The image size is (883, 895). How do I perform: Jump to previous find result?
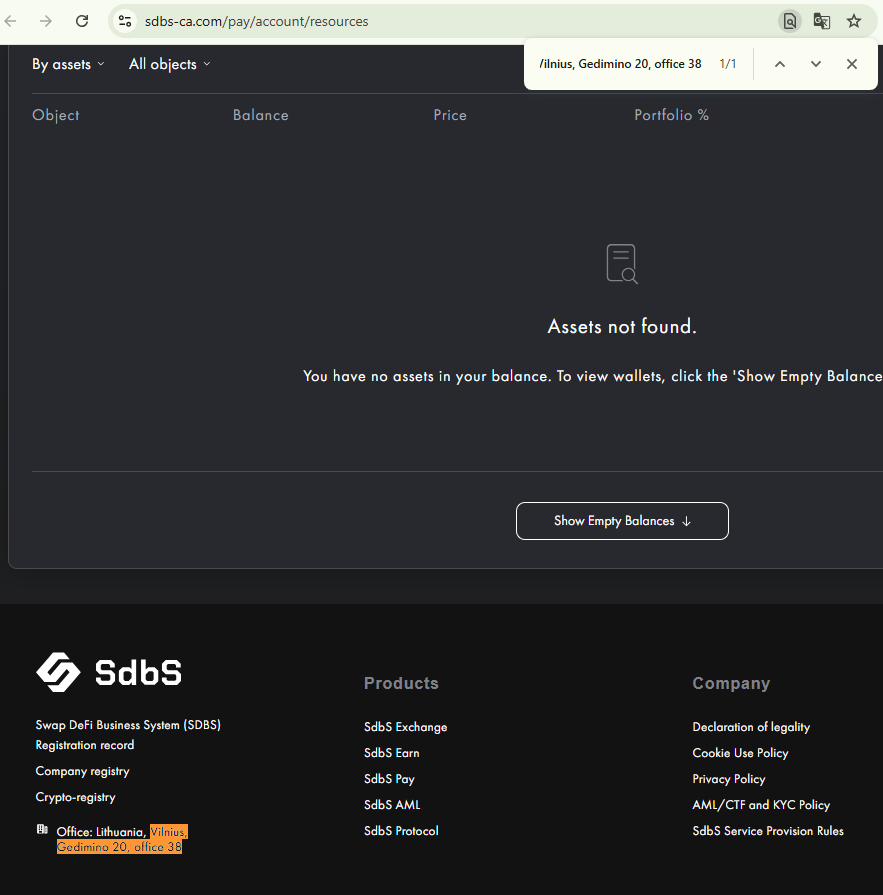(x=780, y=64)
